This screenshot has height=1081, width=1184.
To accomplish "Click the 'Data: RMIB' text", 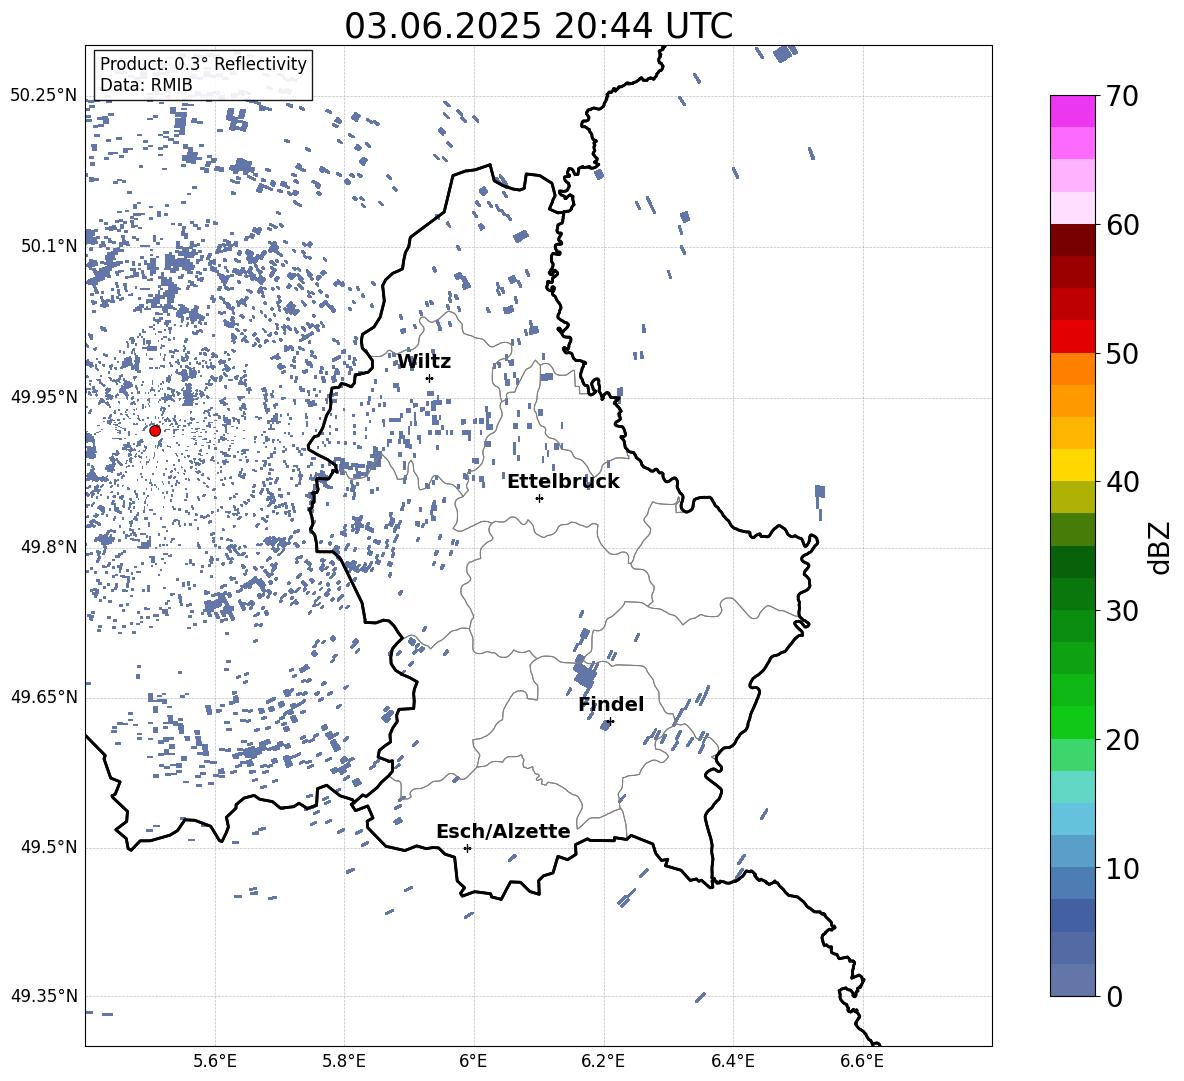I will [146, 85].
